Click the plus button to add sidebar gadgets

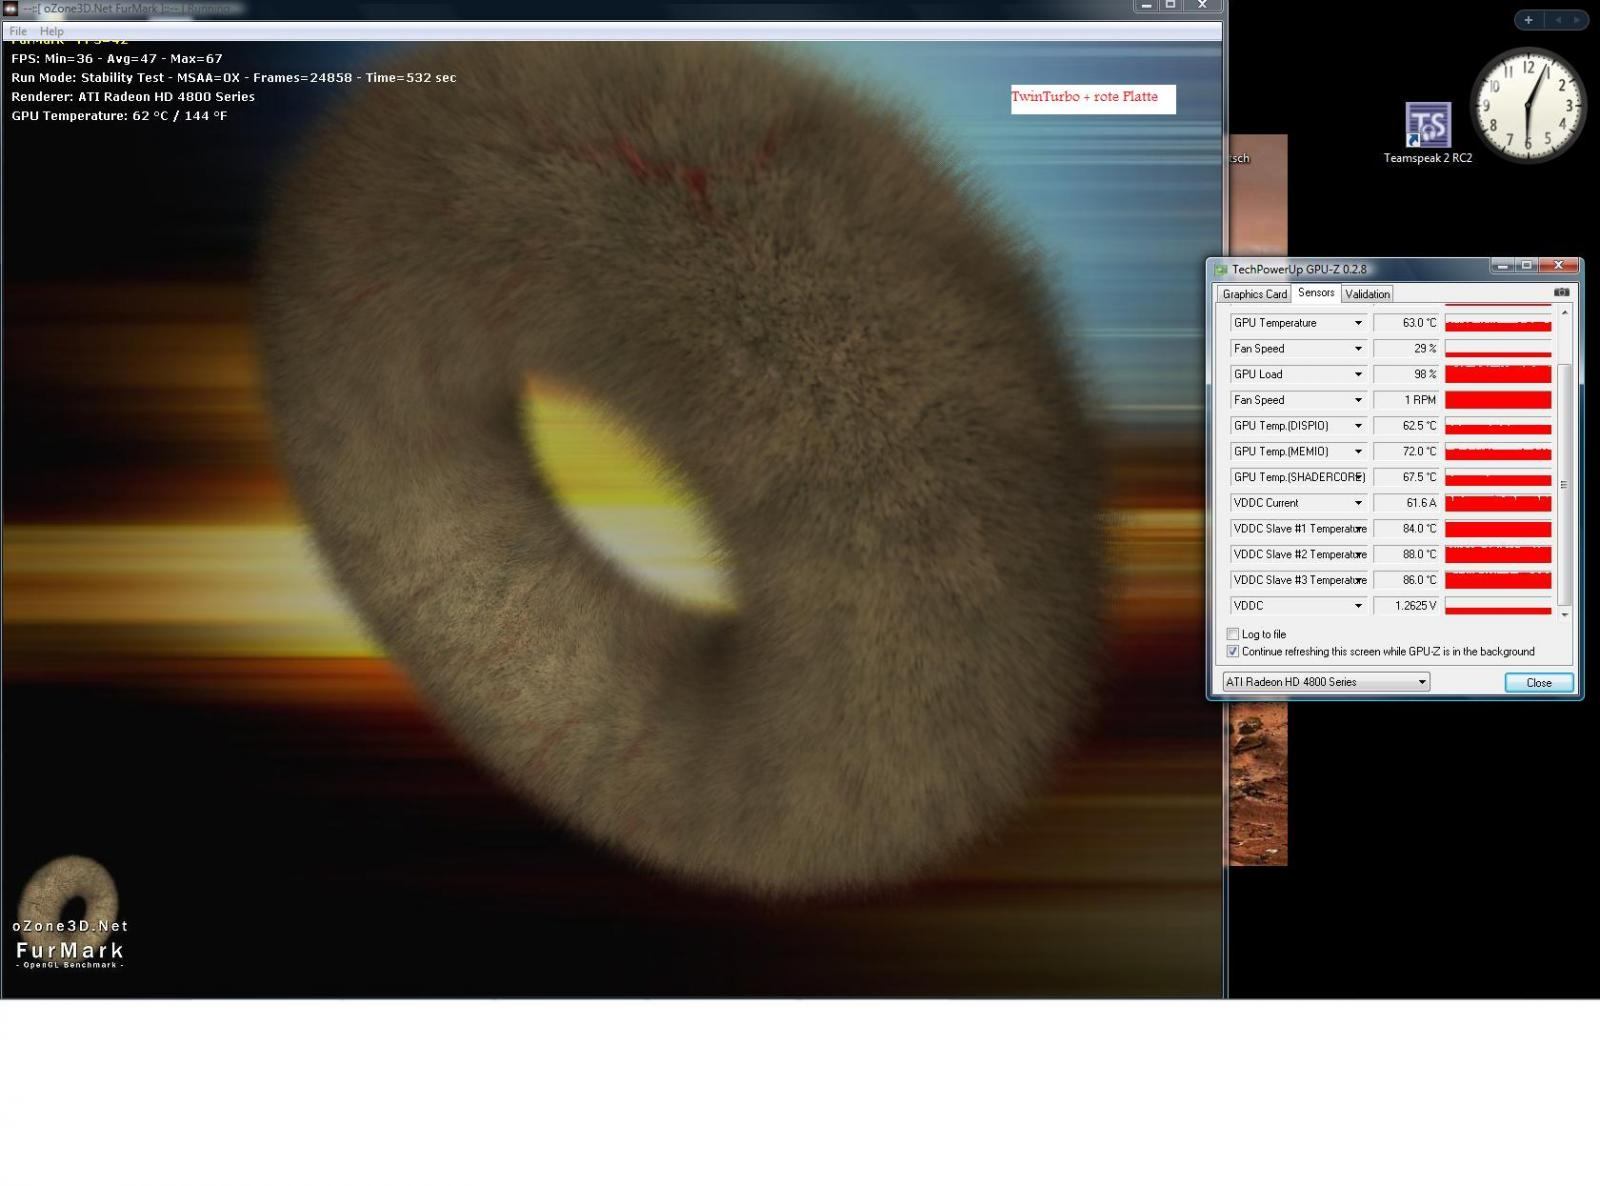[x=1528, y=20]
